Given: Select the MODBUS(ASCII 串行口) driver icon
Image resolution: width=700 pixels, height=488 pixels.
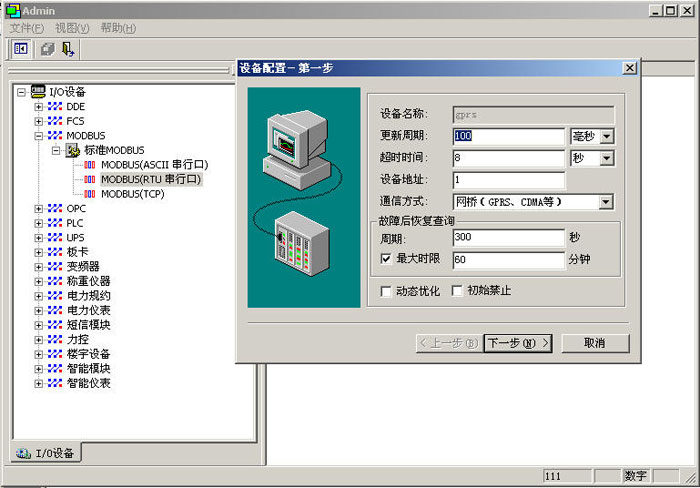Looking at the screenshot, I should click(90, 165).
